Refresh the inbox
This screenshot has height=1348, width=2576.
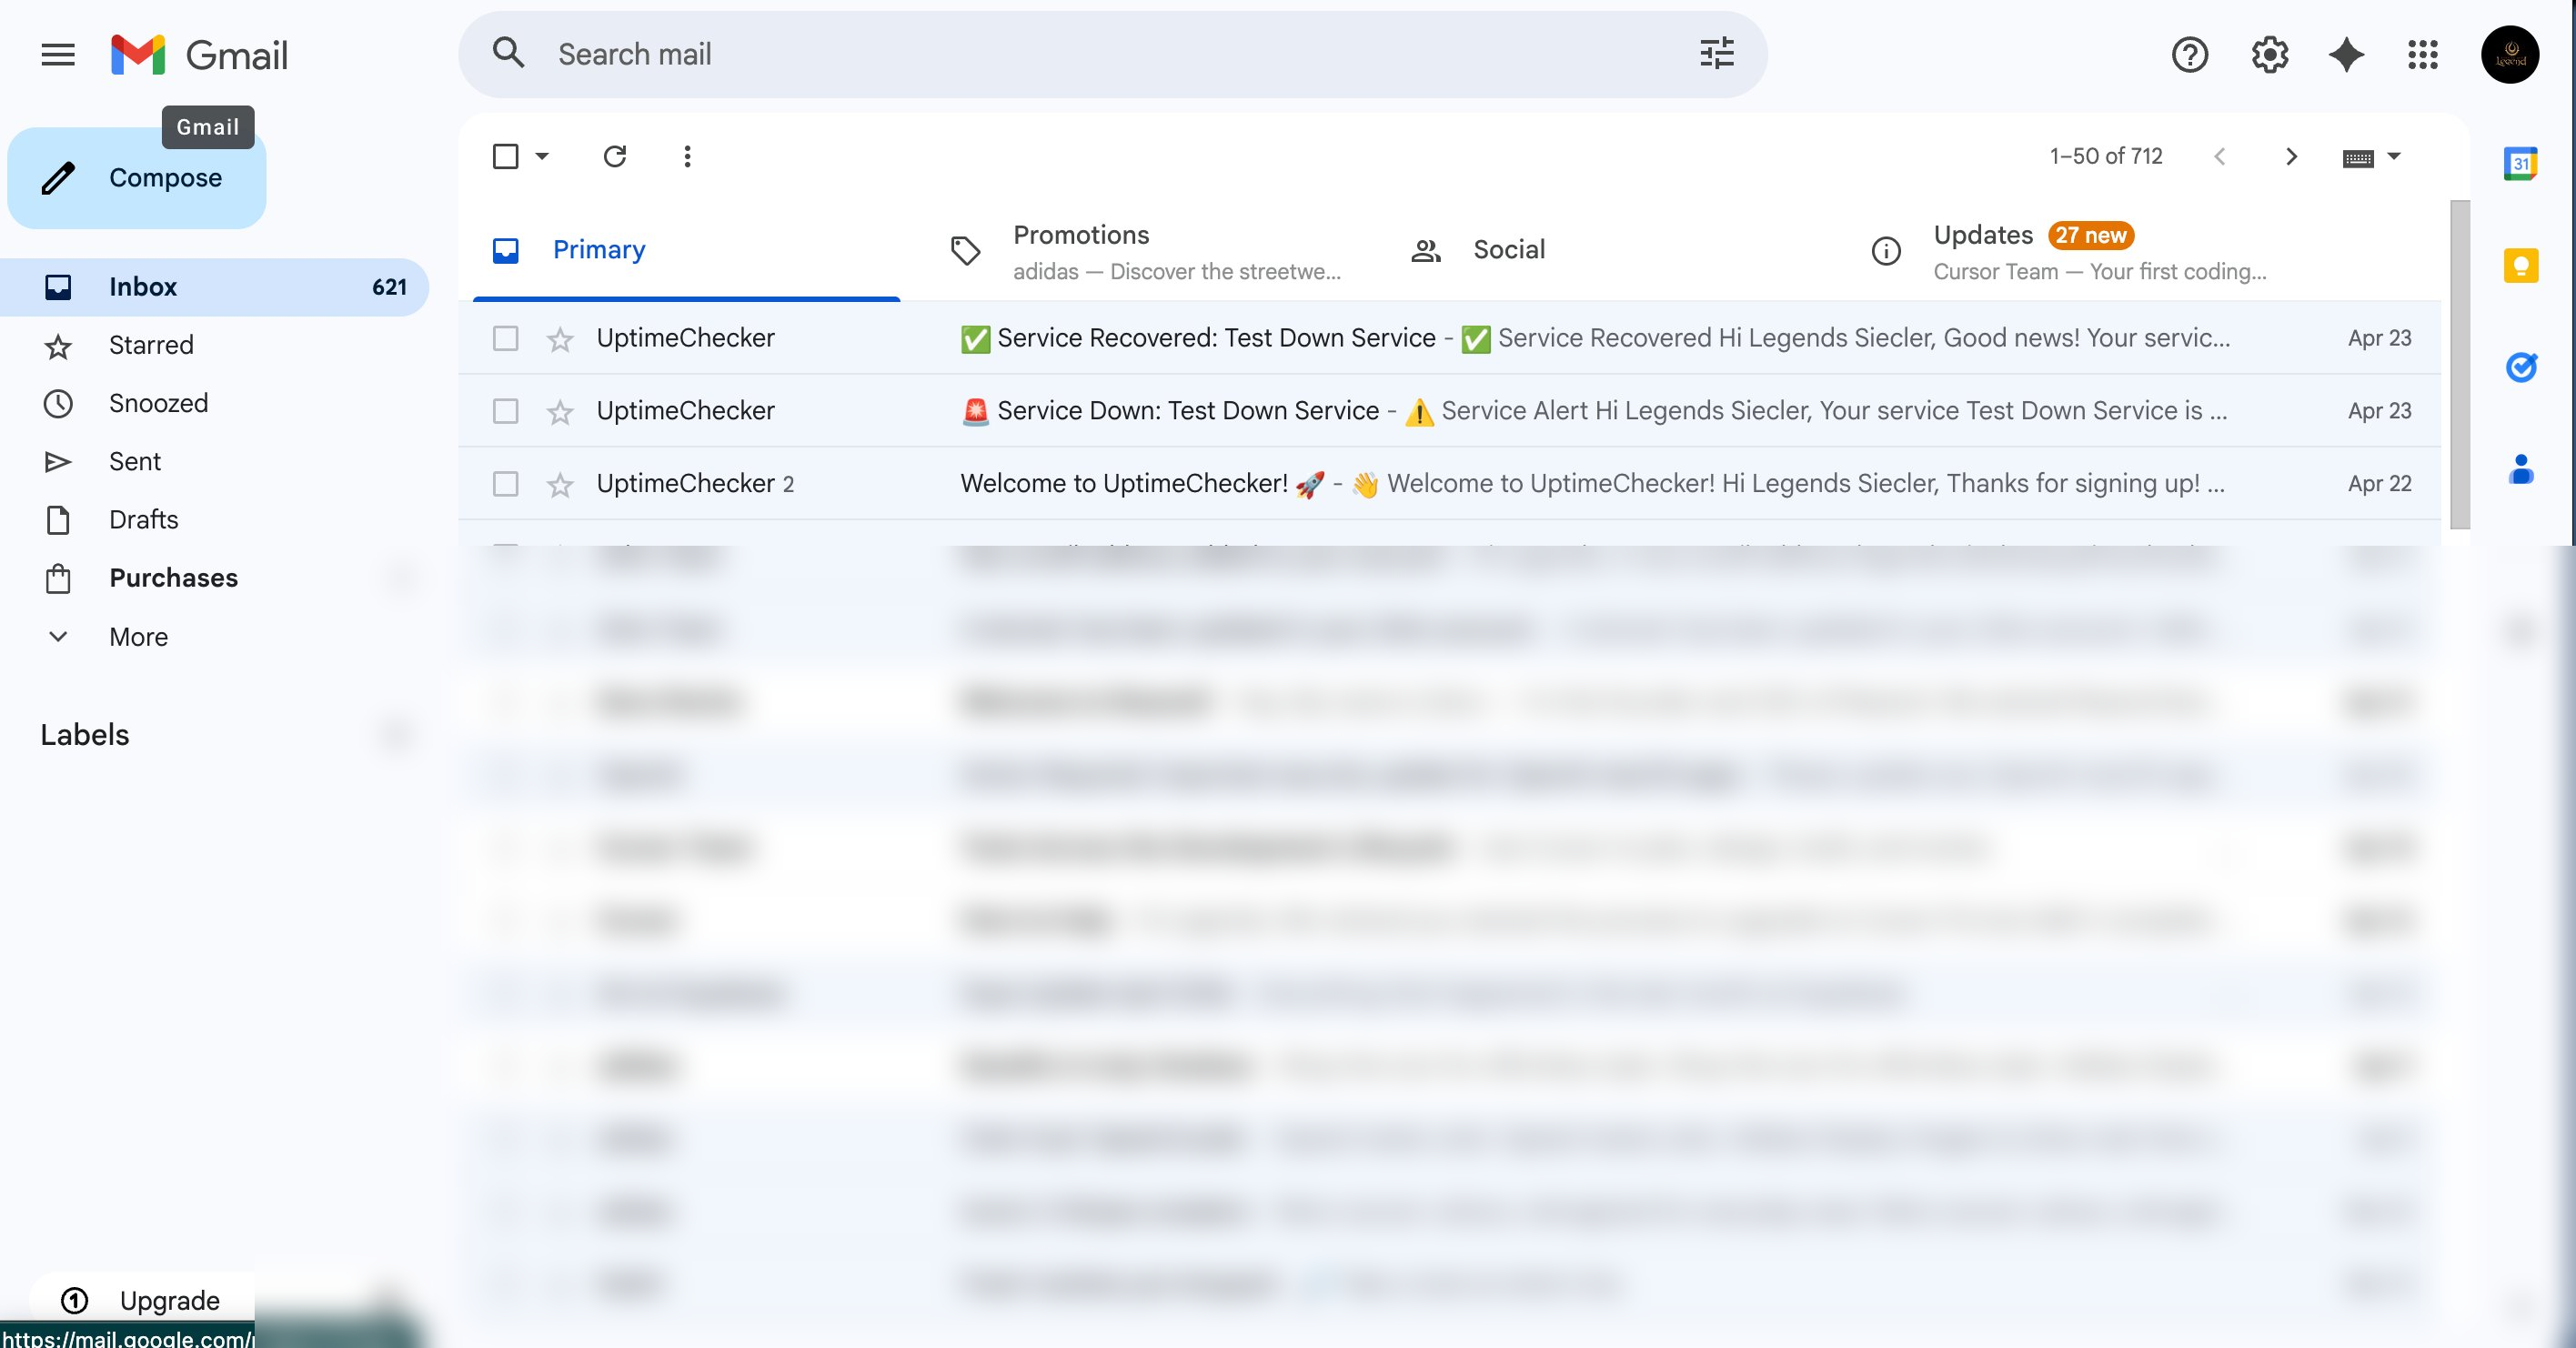(614, 156)
